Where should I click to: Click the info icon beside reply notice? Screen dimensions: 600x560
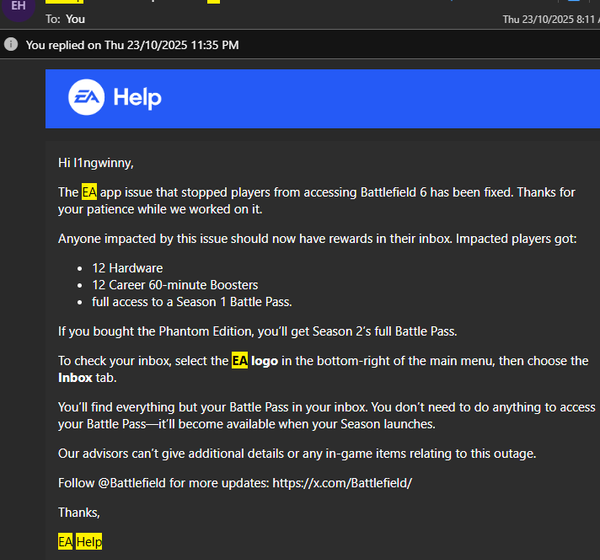(11, 45)
